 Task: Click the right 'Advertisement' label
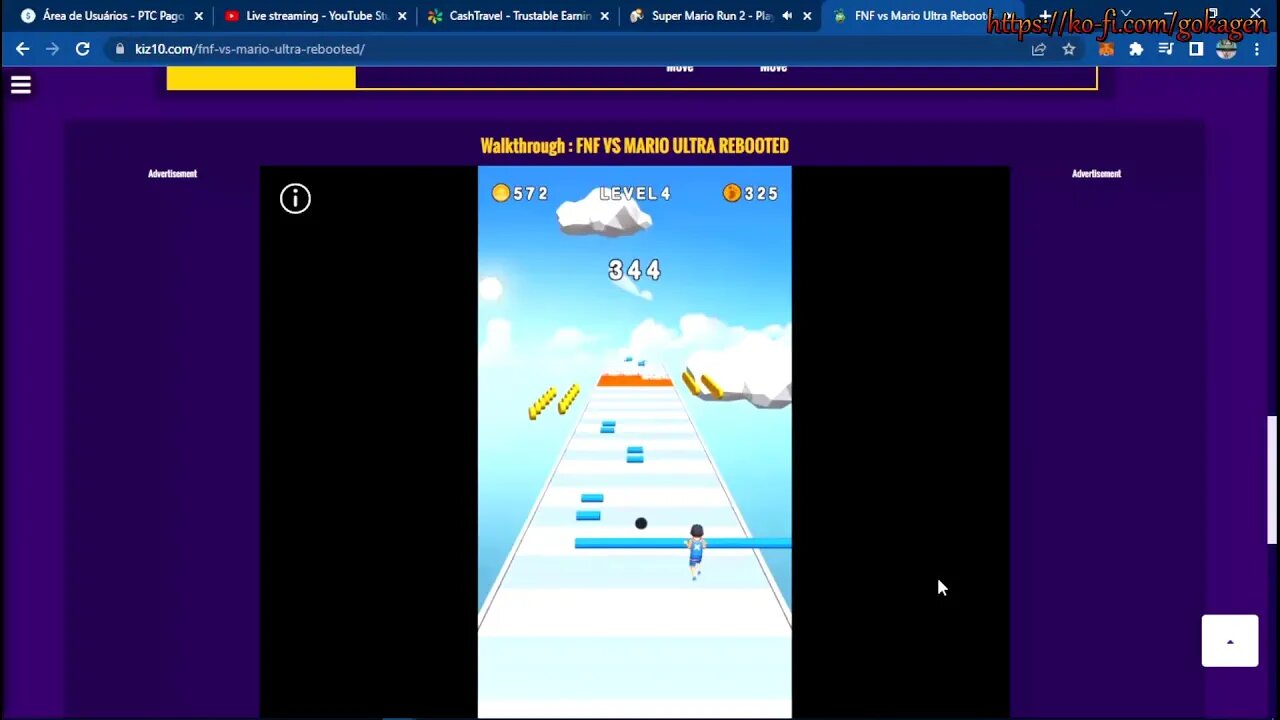tap(1096, 174)
